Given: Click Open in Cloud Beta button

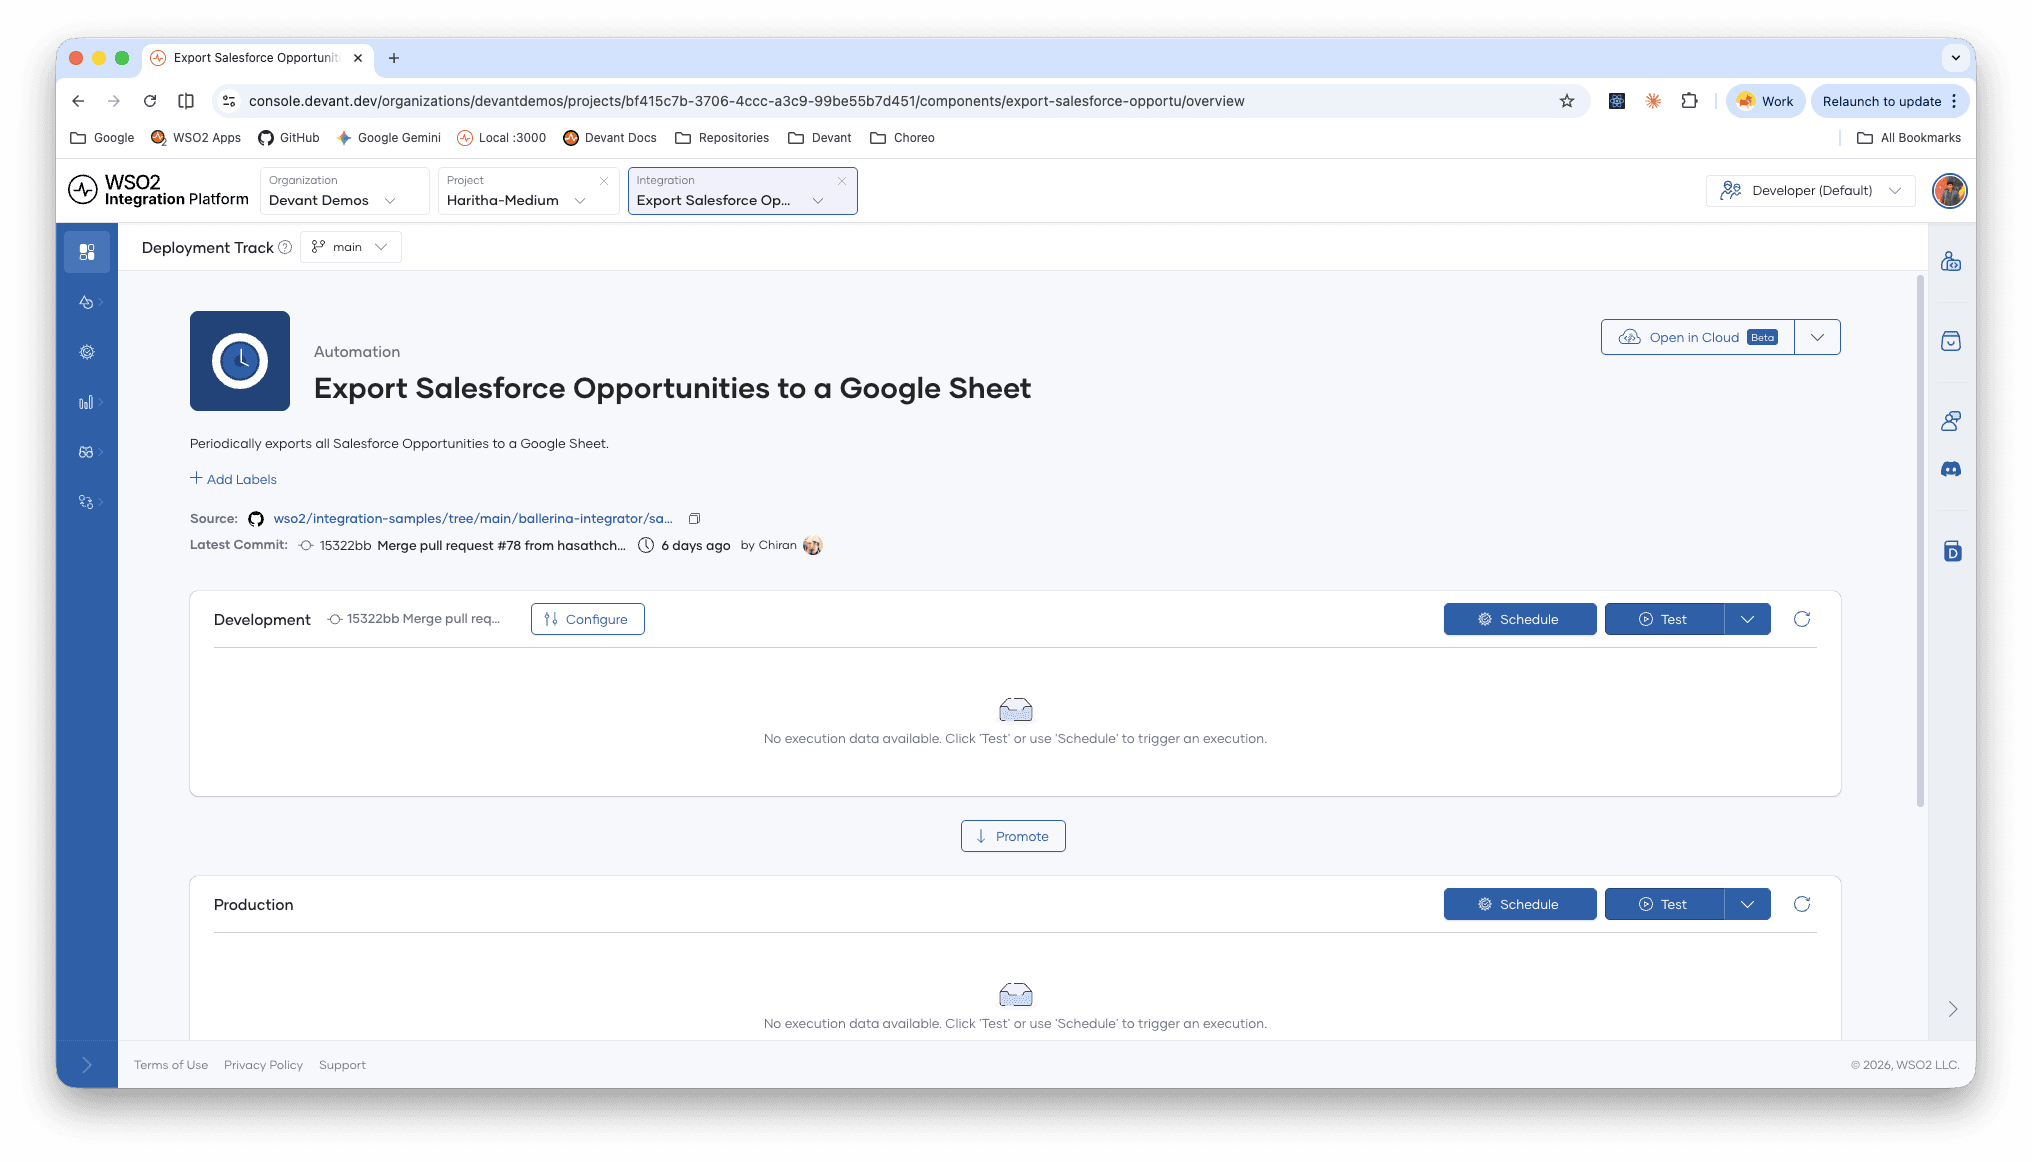Looking at the screenshot, I should (1698, 337).
